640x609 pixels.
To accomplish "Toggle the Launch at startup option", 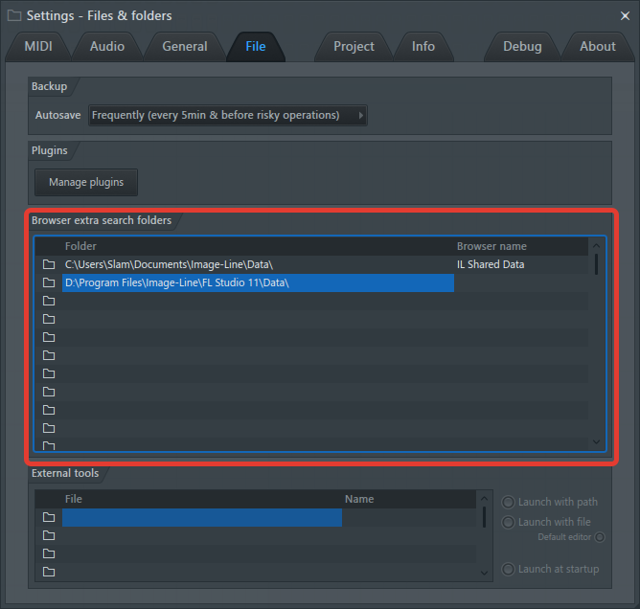I will click(x=508, y=569).
